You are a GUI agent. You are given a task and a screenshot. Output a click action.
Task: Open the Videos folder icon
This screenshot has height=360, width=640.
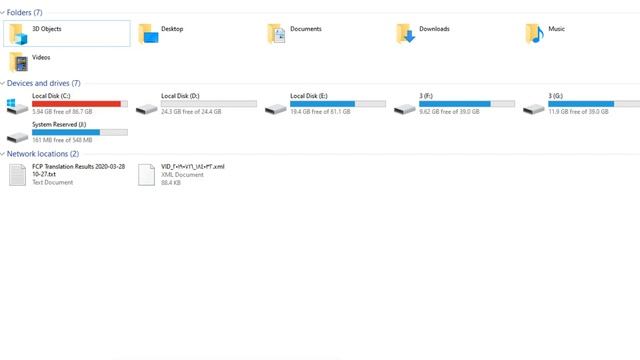18,62
